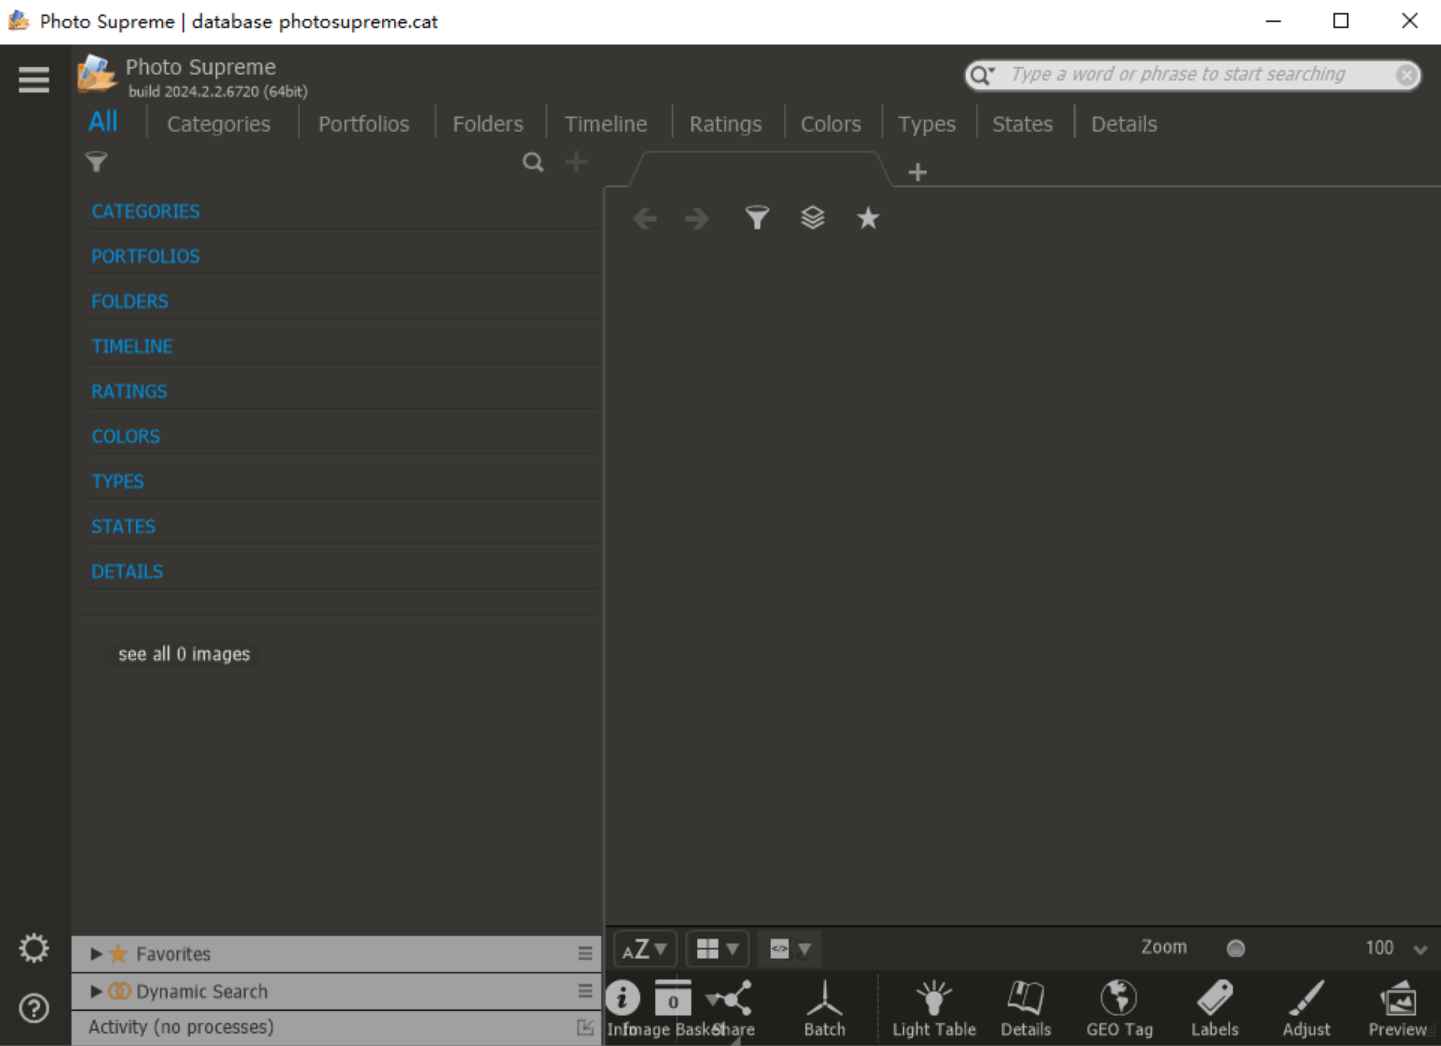
Task: Open the sort order dropdown
Action: point(644,948)
